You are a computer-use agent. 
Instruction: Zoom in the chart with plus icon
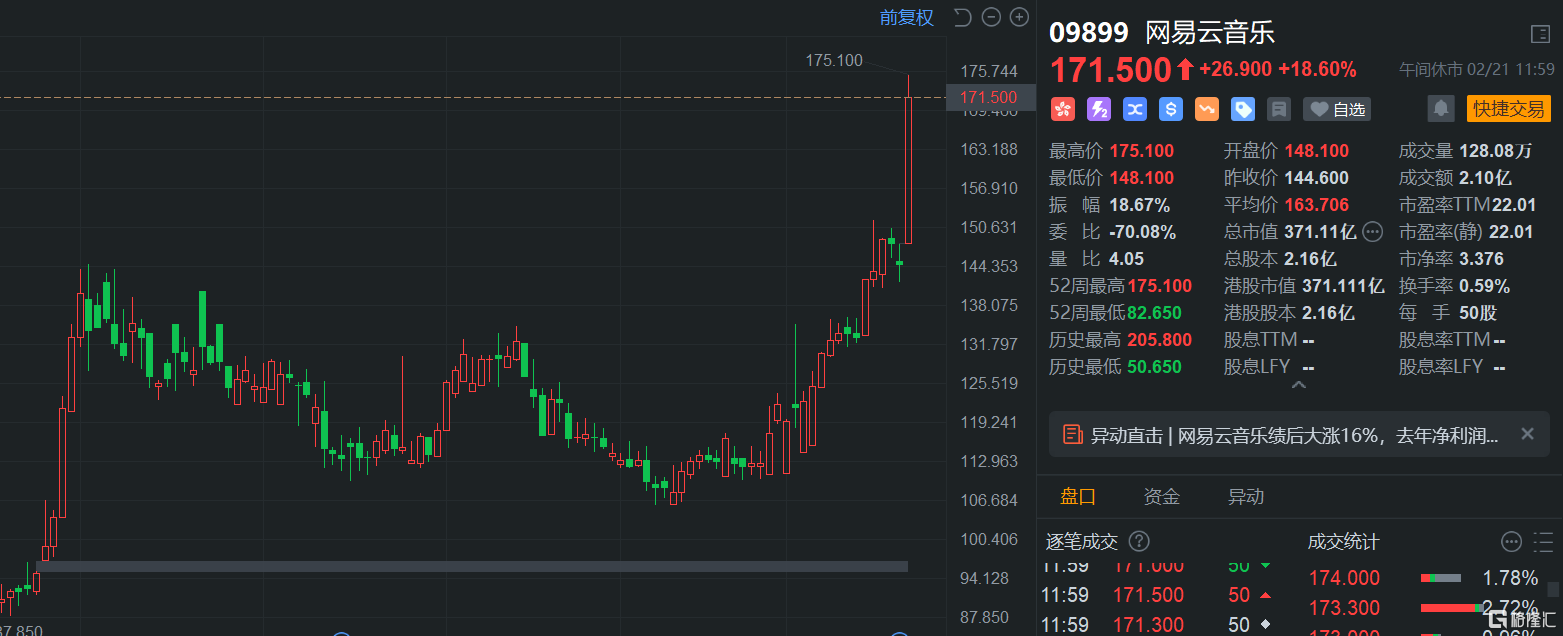coord(1019,17)
